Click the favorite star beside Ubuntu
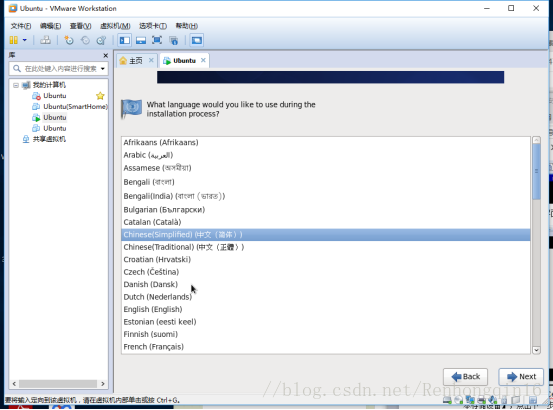Image resolution: width=553 pixels, height=410 pixels. [100, 96]
